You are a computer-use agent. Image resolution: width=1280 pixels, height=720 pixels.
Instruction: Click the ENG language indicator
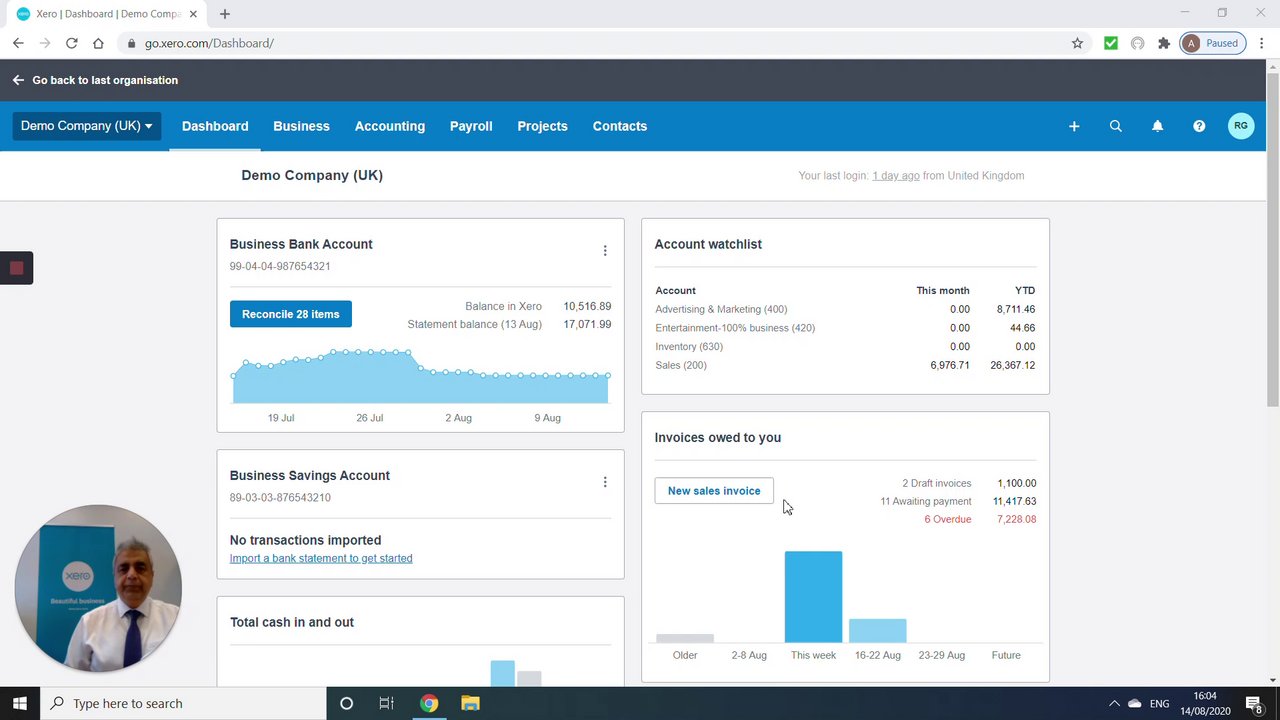coord(1159,703)
